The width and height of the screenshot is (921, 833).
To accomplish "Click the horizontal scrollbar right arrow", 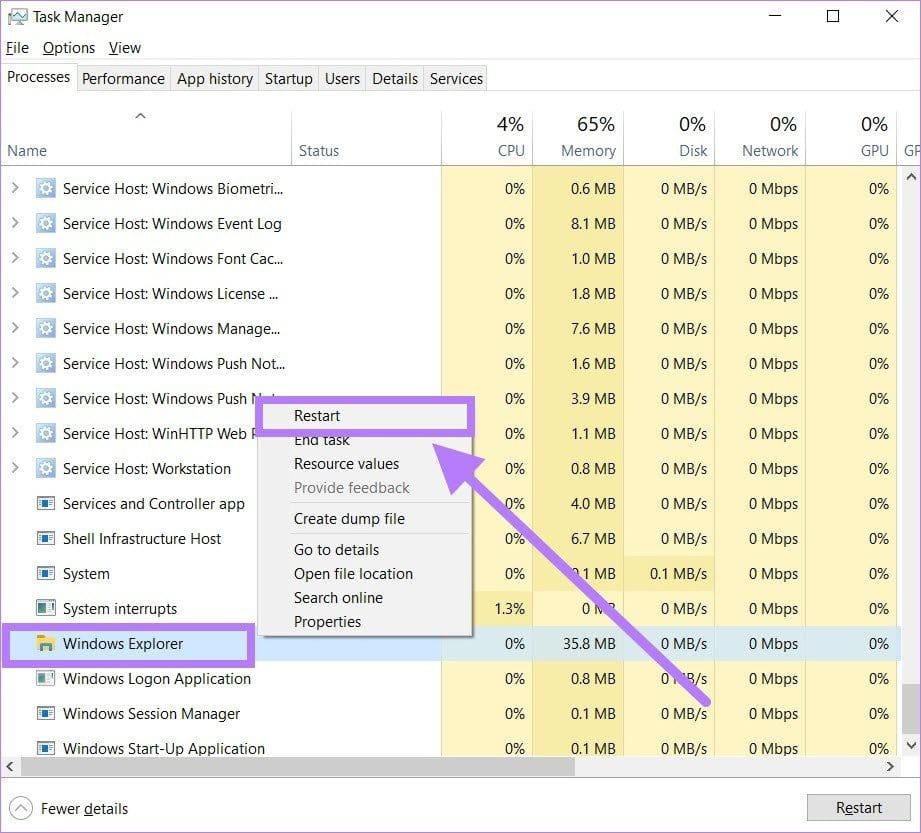I will tap(890, 766).
